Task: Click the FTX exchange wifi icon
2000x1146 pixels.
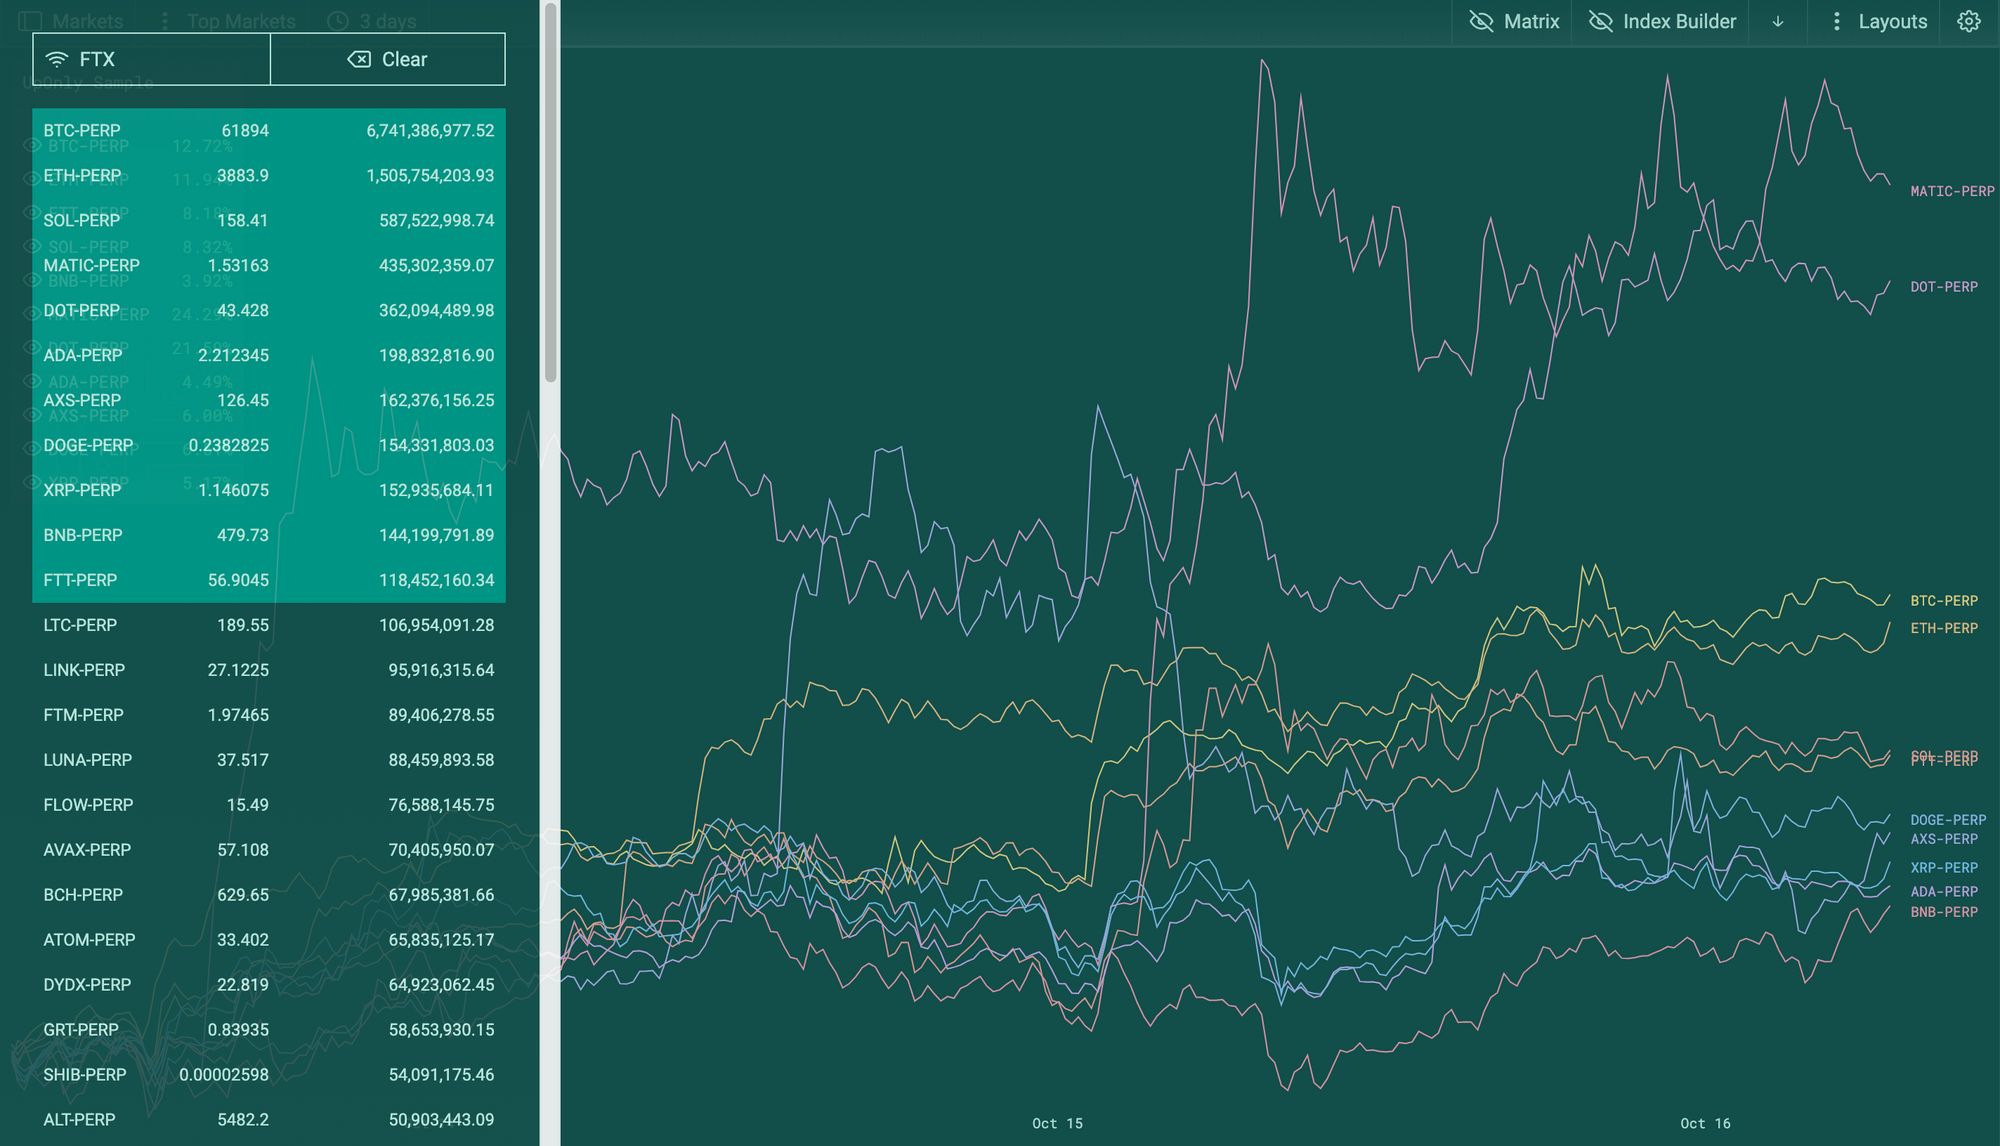Action: pos(57,60)
